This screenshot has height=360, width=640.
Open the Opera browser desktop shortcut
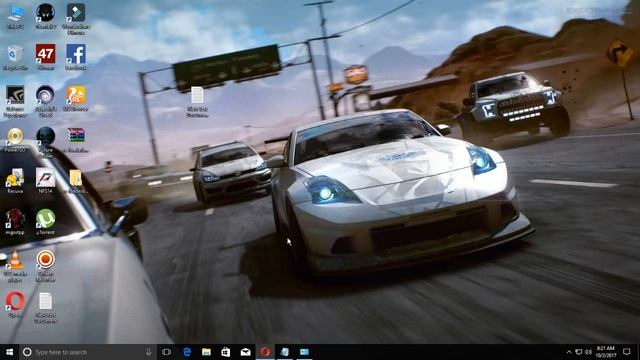(x=15, y=304)
